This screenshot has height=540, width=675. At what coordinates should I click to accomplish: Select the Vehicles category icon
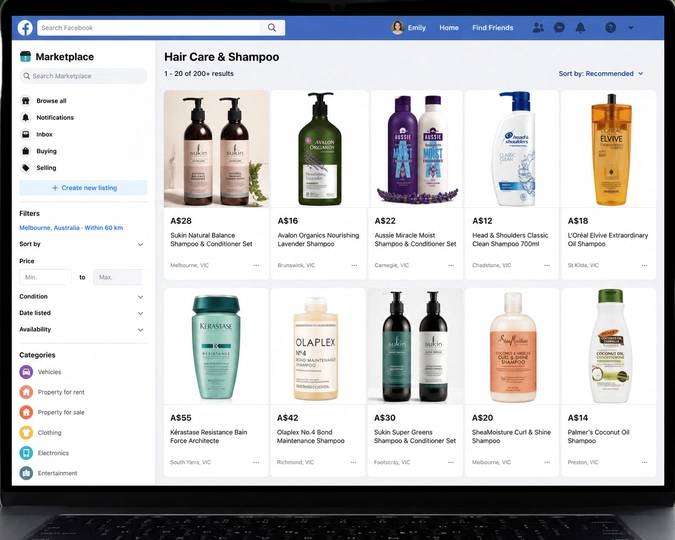click(26, 372)
